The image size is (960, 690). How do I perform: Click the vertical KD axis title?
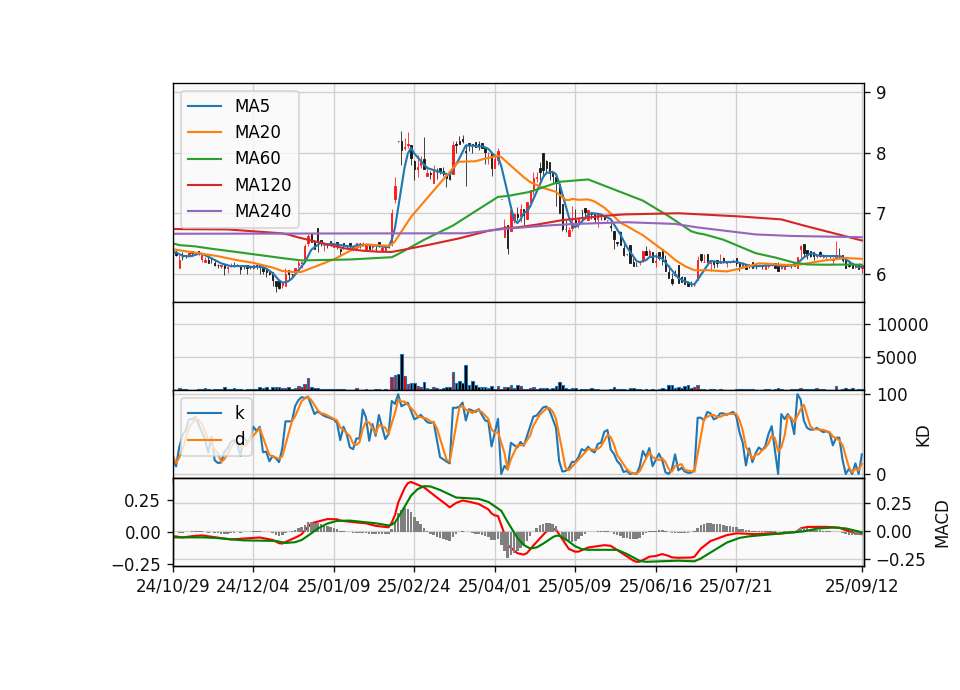pos(923,437)
